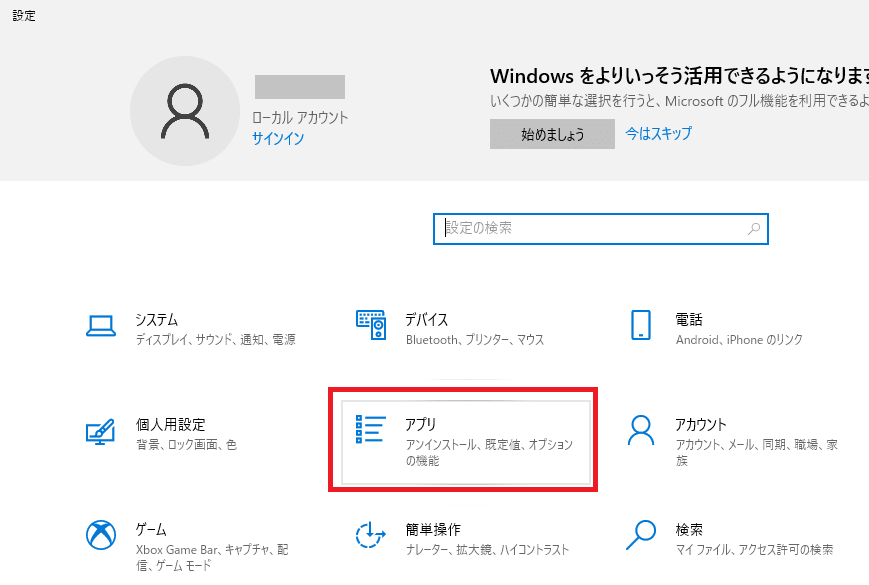Open the アカウント person icon

(641, 430)
